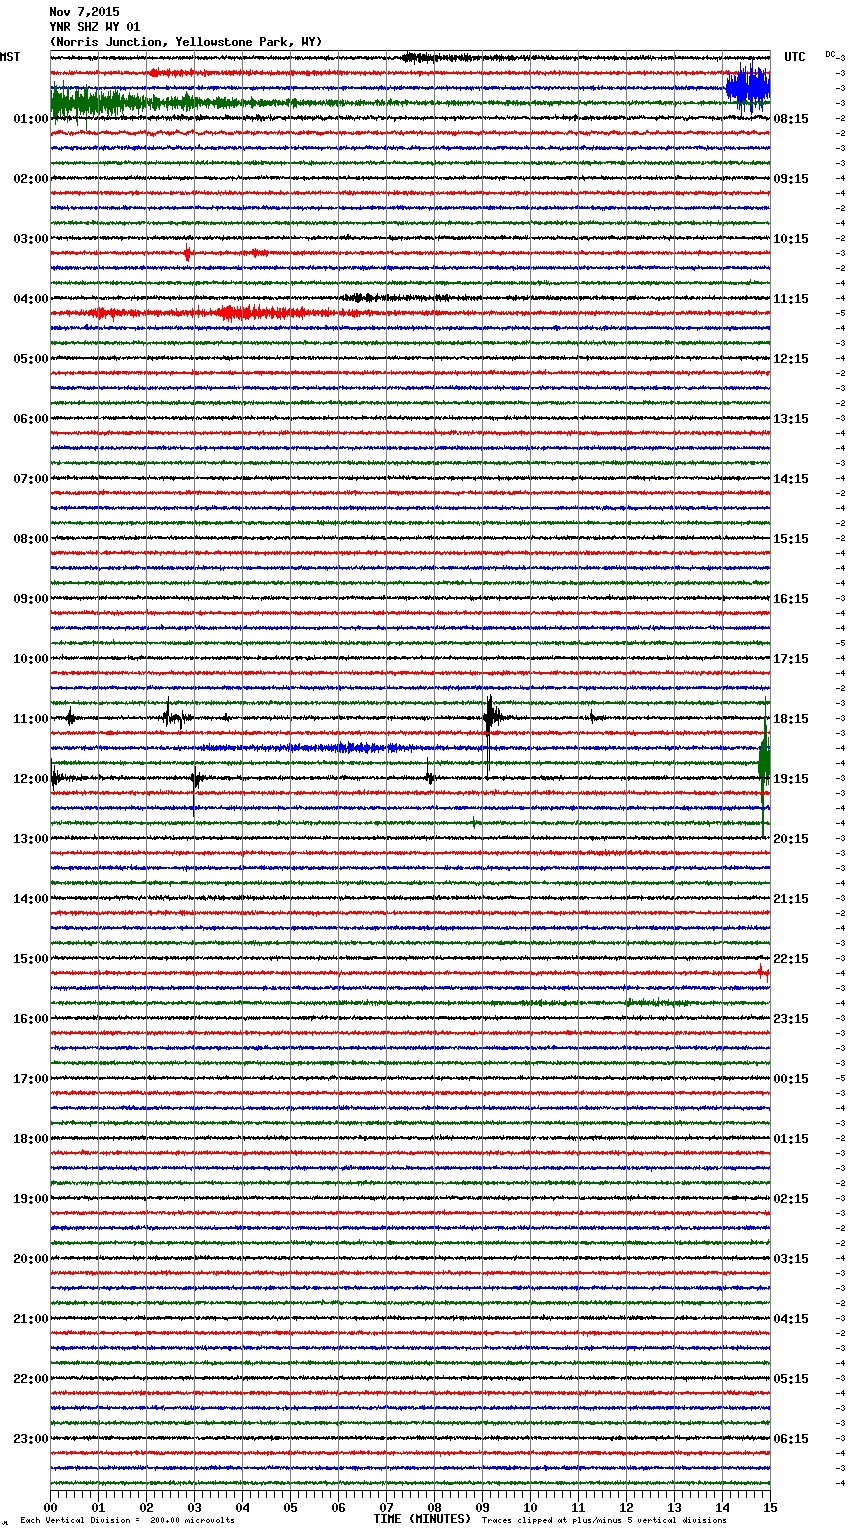The height and width of the screenshot is (1534, 850).
Task: Click the DC column header label
Action: (x=830, y=53)
